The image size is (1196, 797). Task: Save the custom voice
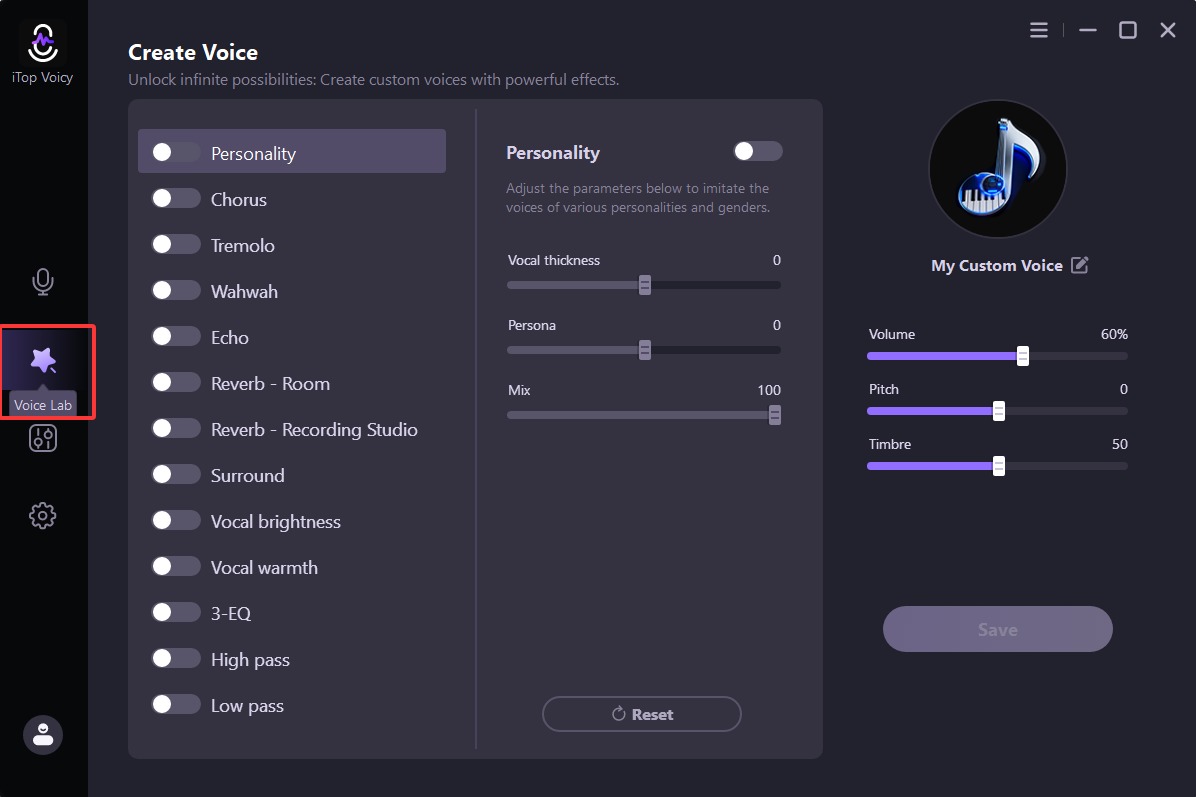click(997, 629)
